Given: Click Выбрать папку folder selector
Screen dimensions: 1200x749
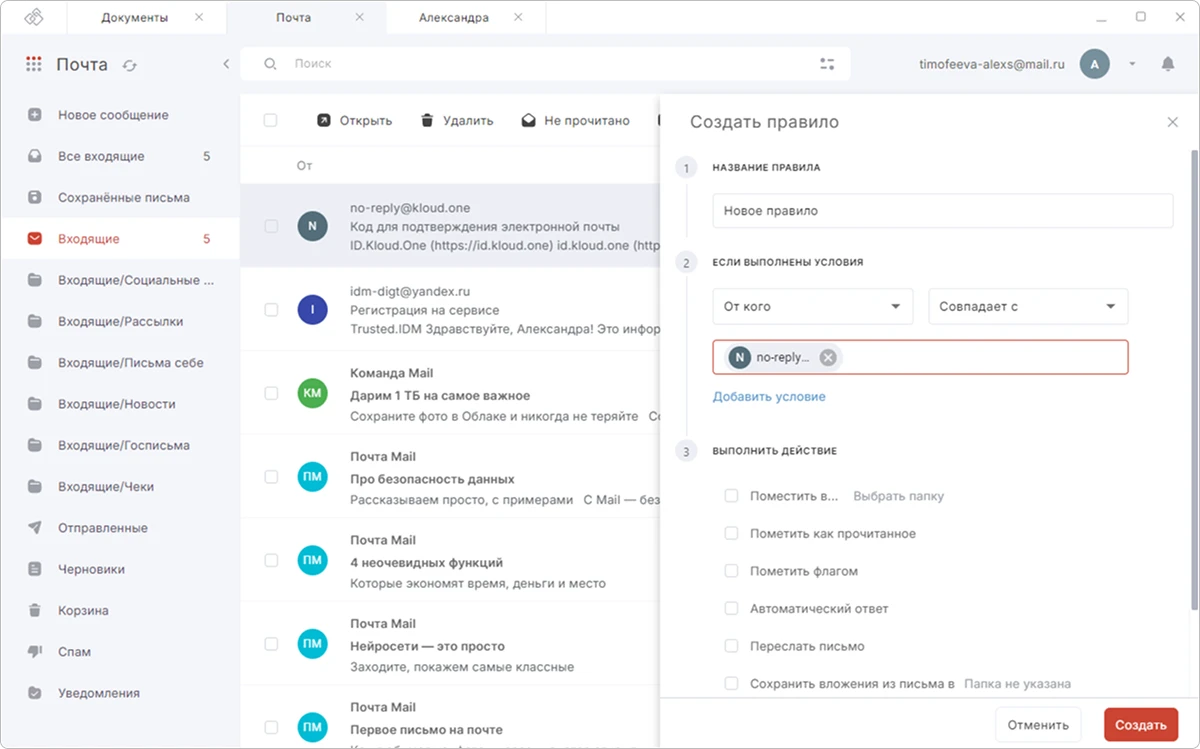Looking at the screenshot, I should click(898, 496).
